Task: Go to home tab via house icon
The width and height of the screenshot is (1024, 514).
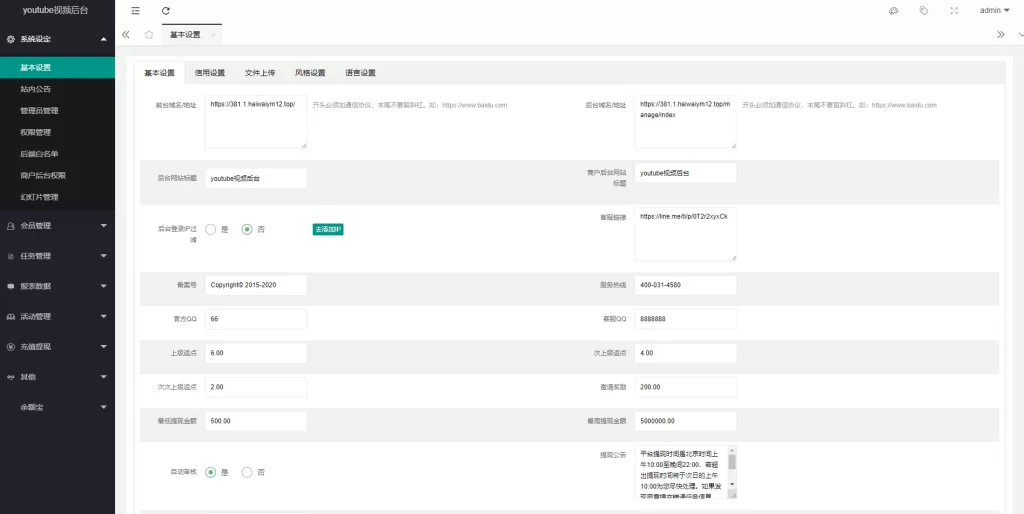Action: point(149,34)
